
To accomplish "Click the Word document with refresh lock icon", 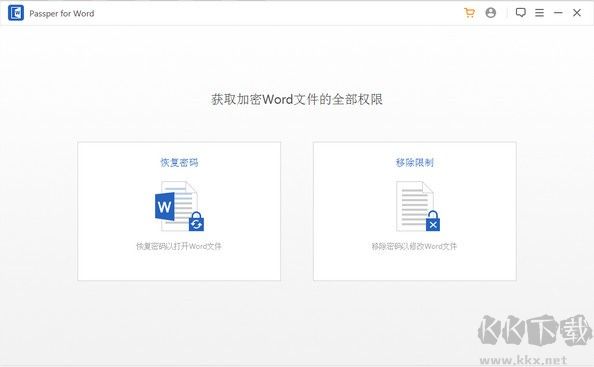I will [180, 206].
